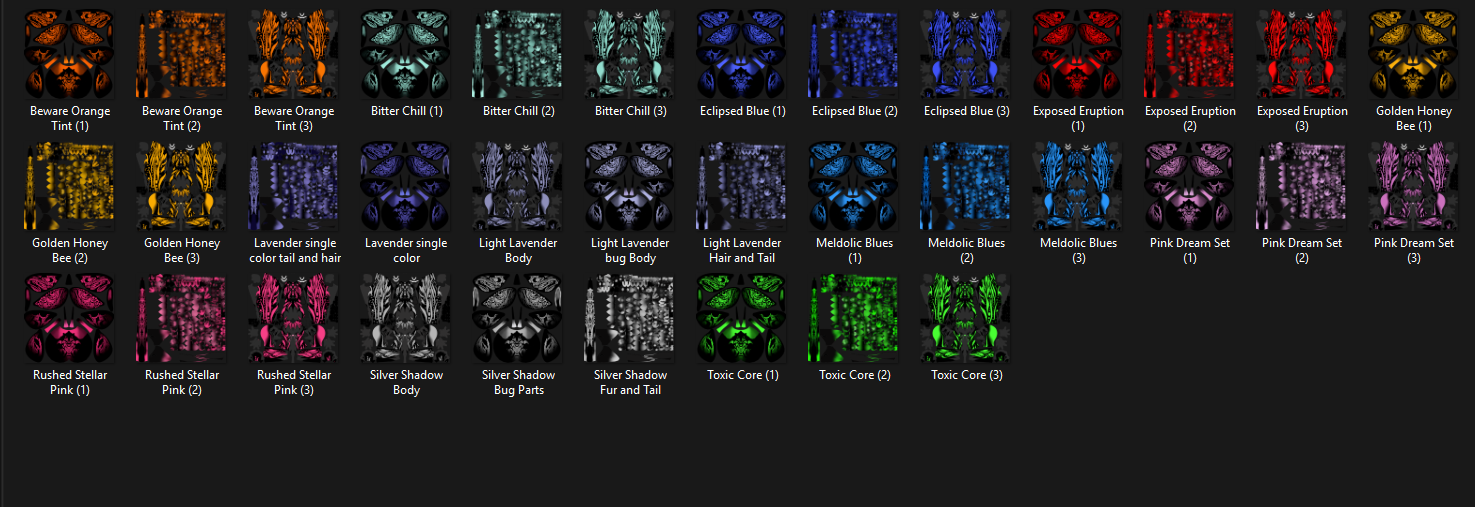Select the Silver Shadow Body thumbnail
This screenshot has width=1475, height=507.
[x=406, y=318]
